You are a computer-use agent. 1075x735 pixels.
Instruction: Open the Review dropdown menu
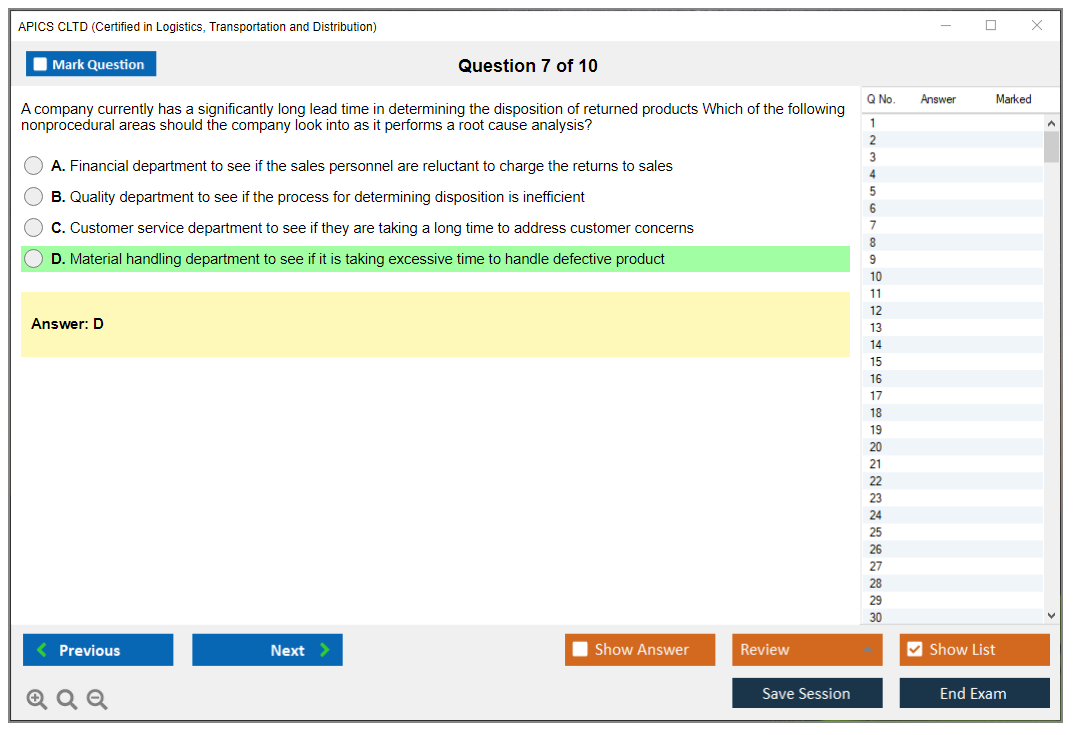(x=806, y=650)
